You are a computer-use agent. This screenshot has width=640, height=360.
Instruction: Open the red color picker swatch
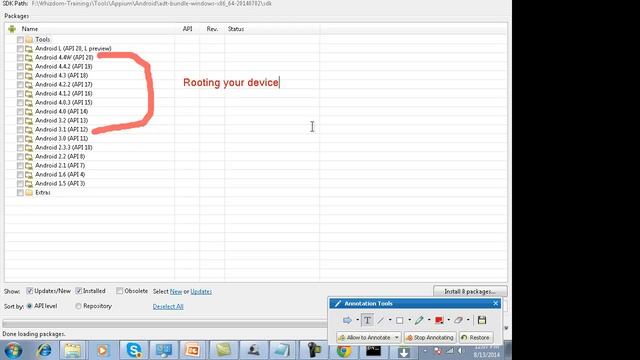click(x=439, y=320)
